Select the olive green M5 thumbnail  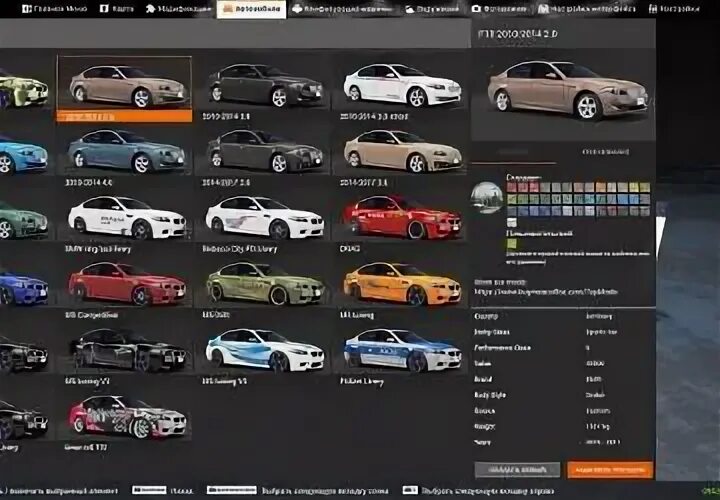point(264,283)
